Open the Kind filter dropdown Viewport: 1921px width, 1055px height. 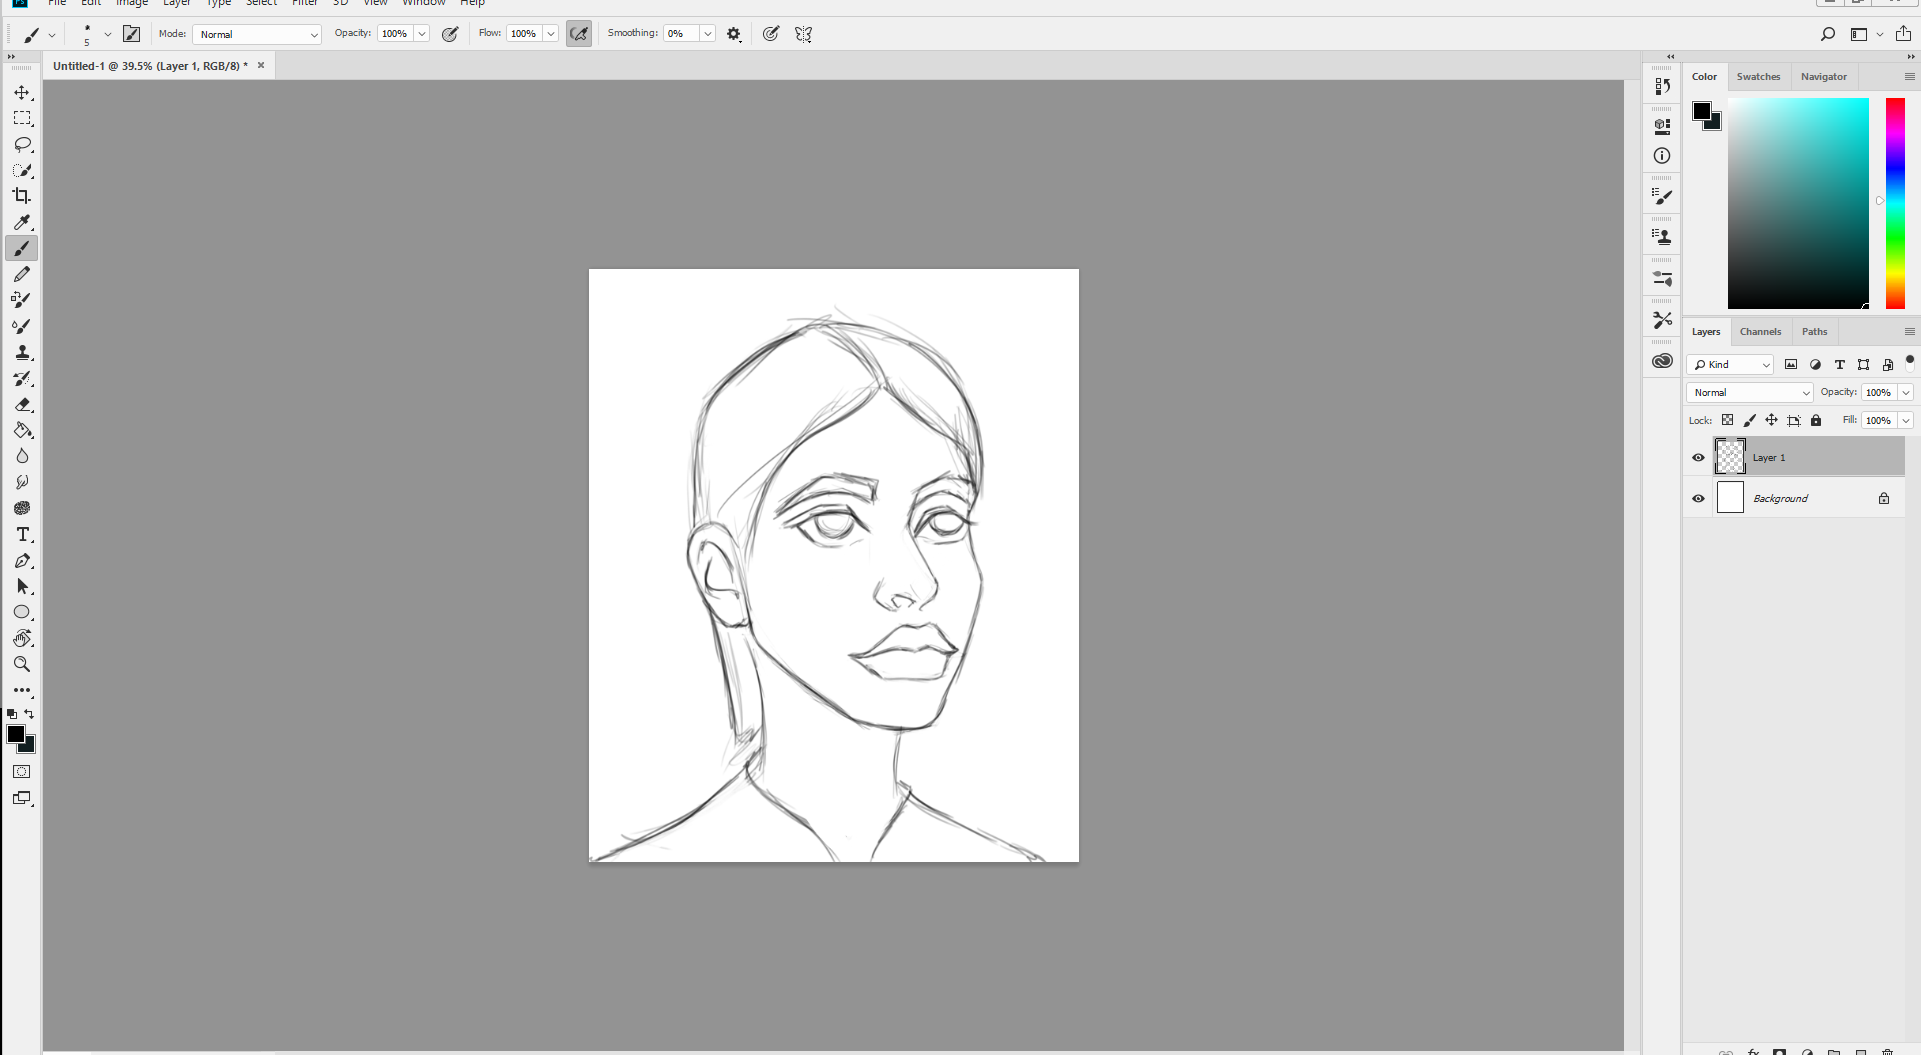[1731, 365]
